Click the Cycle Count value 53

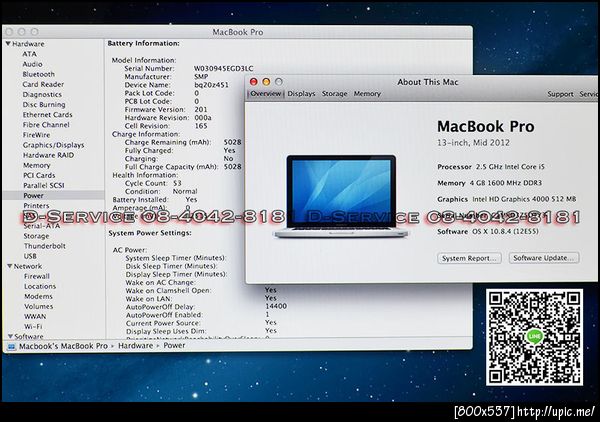[x=177, y=183]
